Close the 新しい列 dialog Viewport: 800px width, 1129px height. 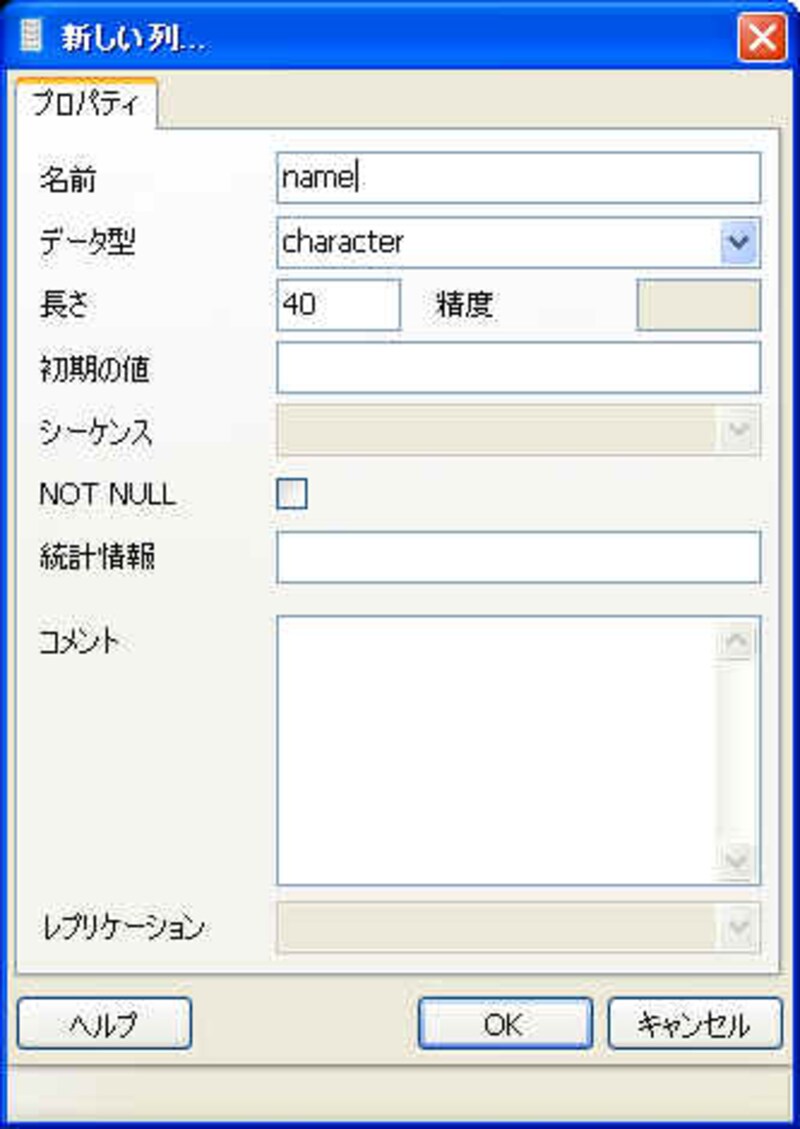coord(762,39)
